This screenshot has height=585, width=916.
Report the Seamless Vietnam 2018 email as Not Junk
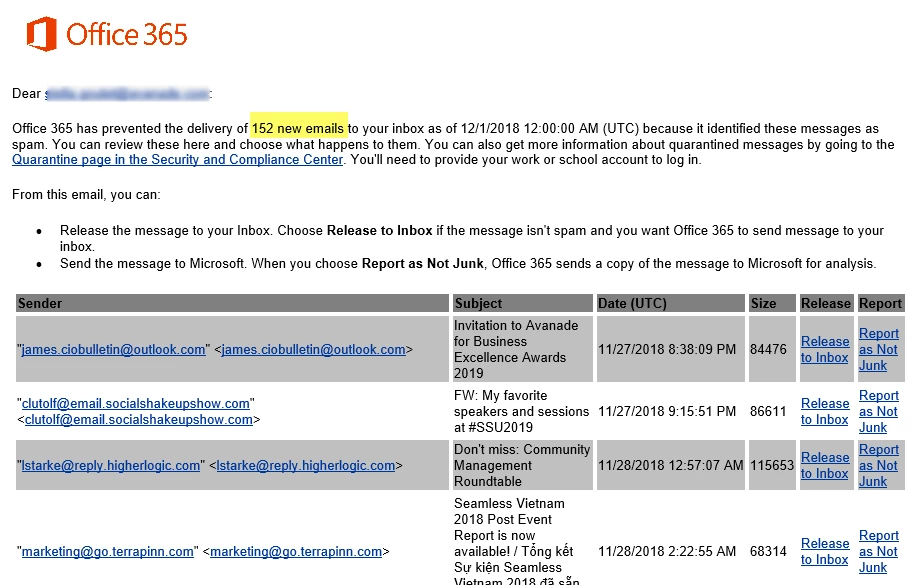[879, 552]
